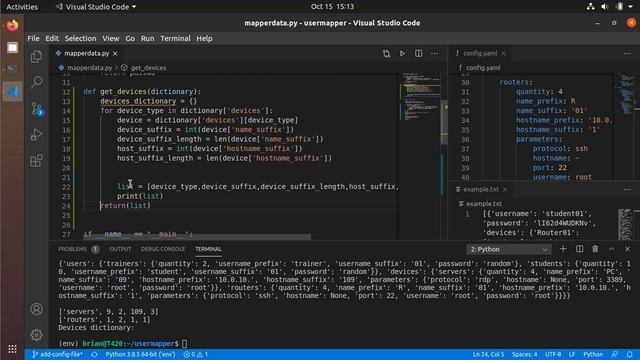Click the mapperdata.py minimap

point(420,96)
